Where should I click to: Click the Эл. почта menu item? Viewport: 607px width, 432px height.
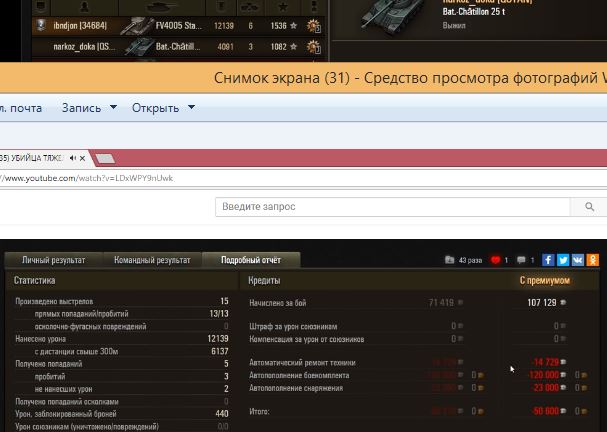[21, 108]
